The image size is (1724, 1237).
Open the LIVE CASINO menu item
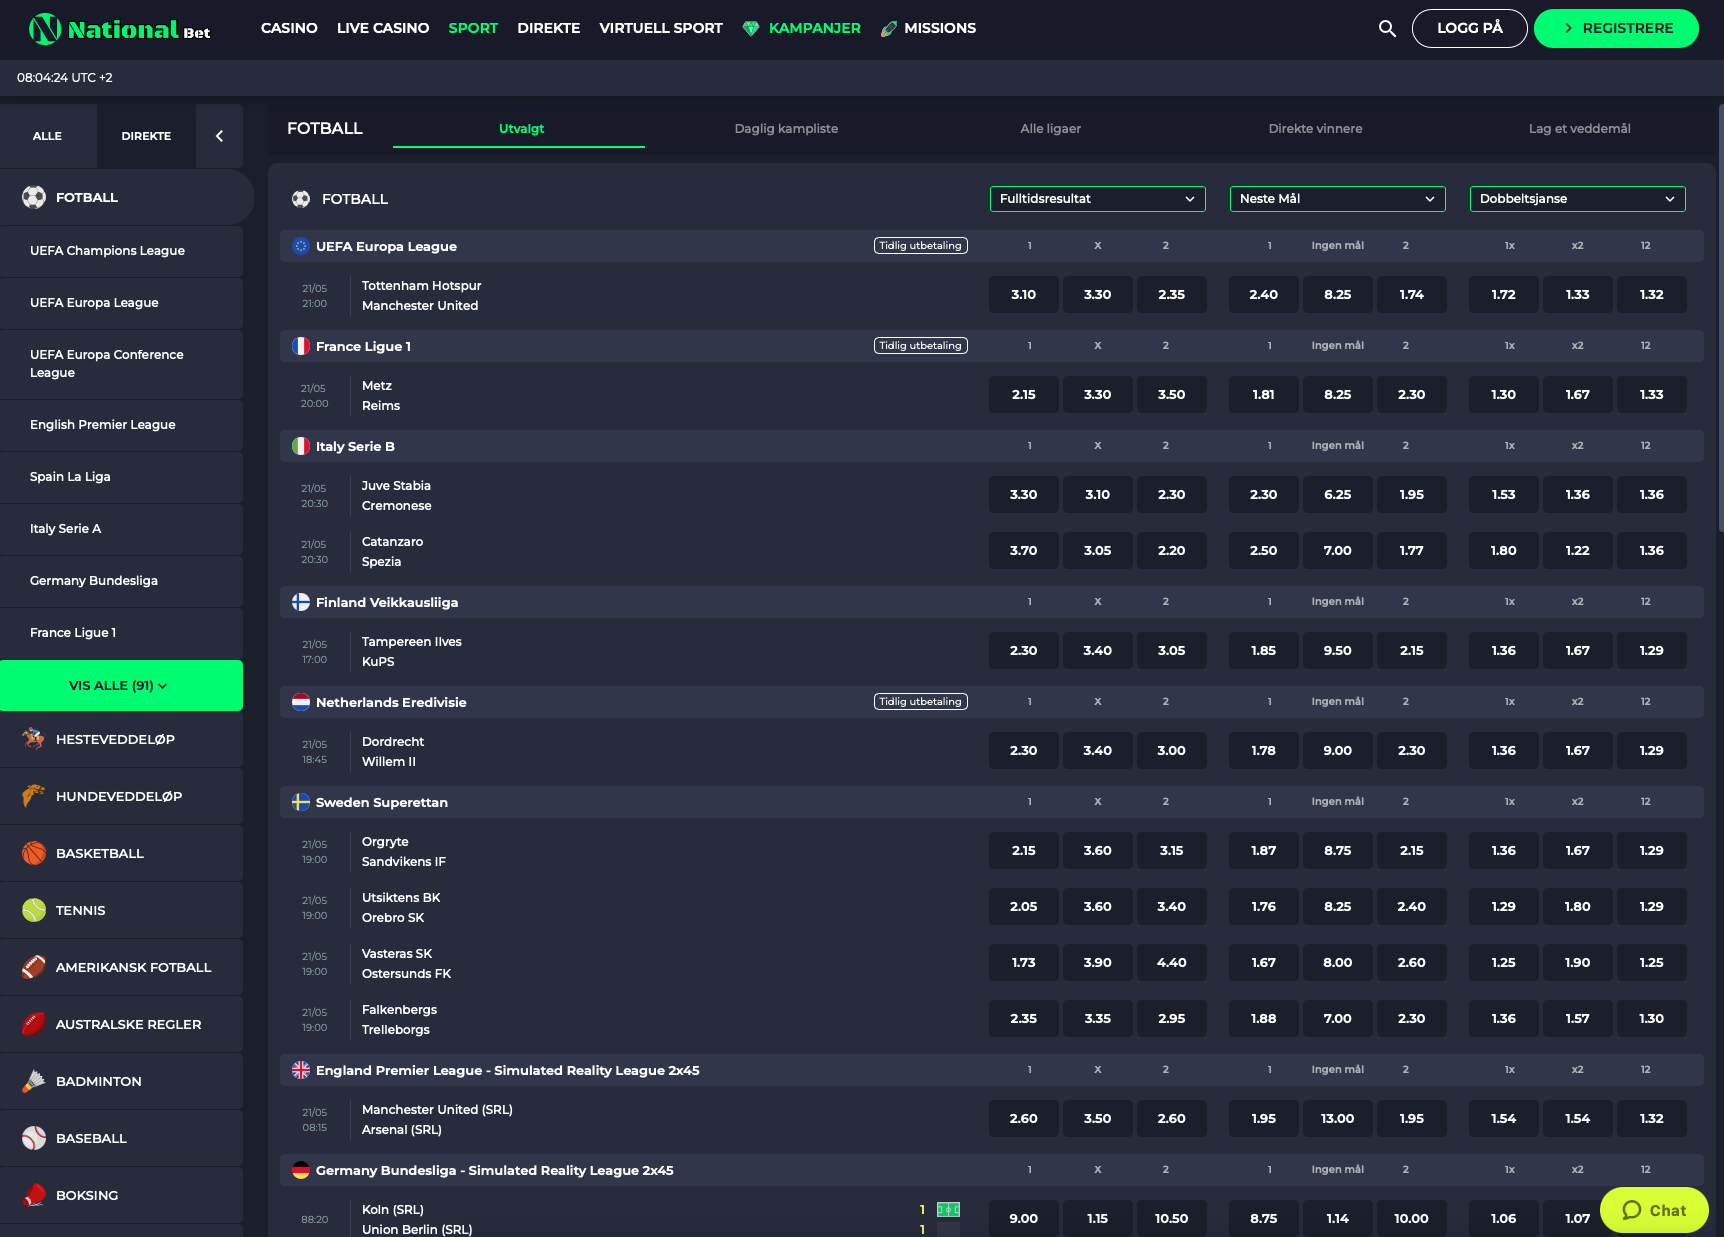click(x=383, y=28)
